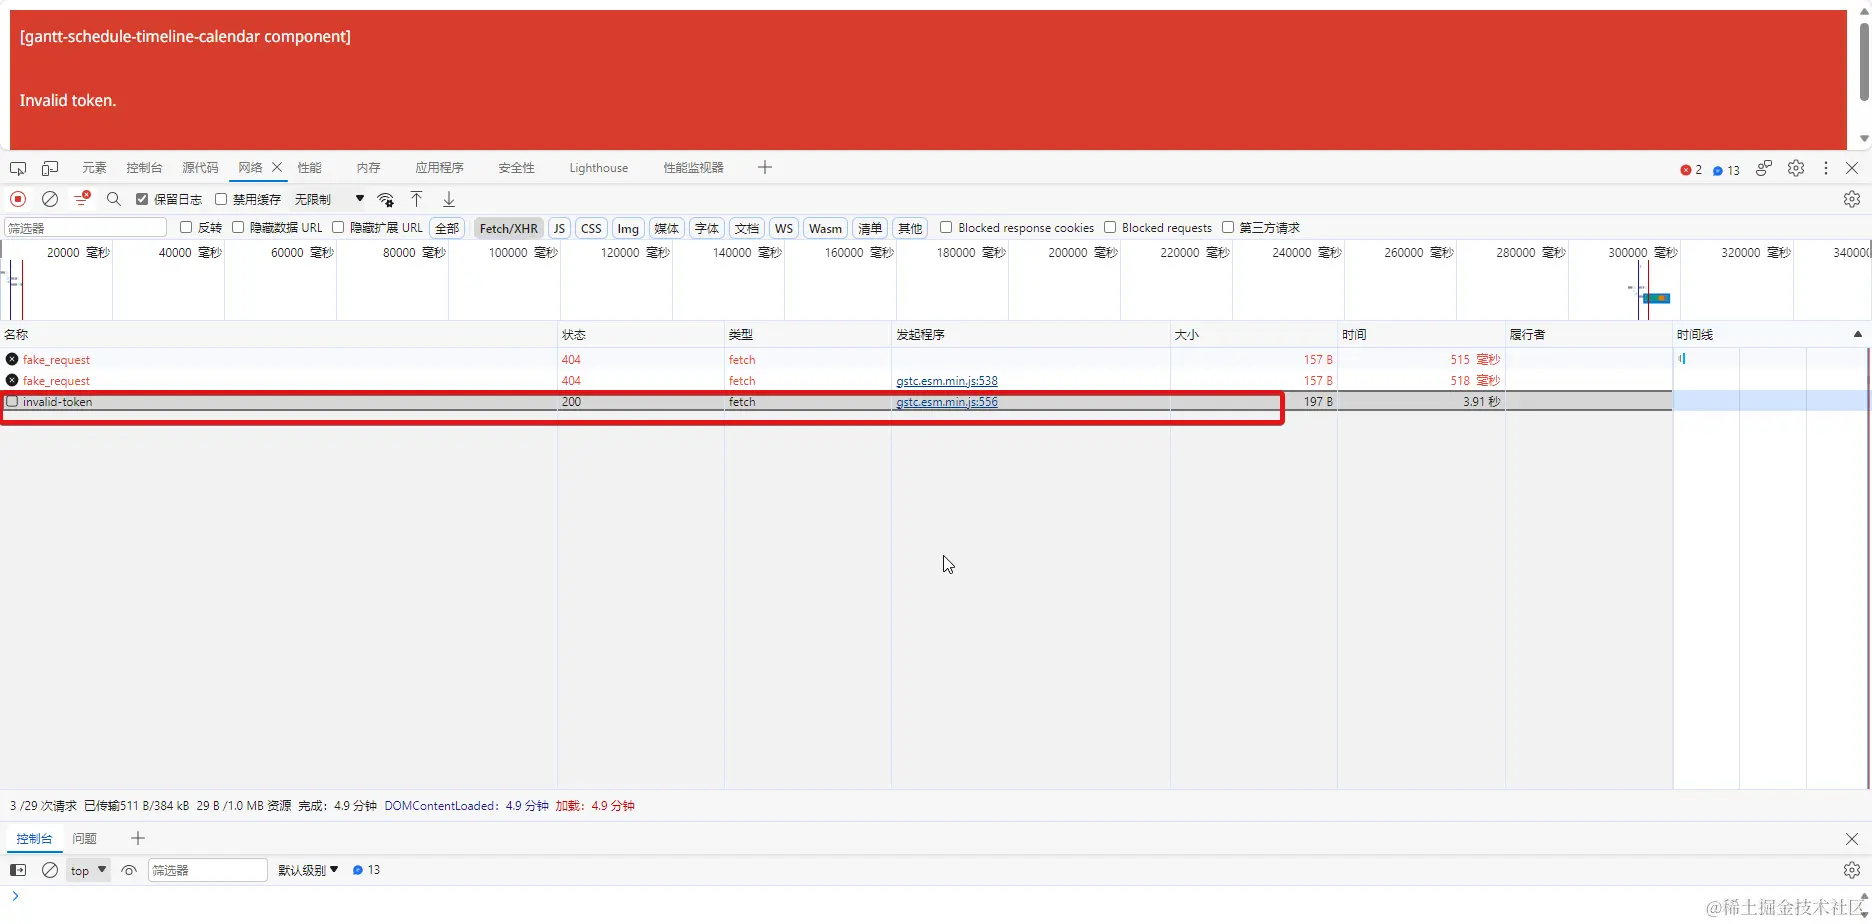Open the 内存 tab
The width and height of the screenshot is (1872, 924).
(x=368, y=168)
